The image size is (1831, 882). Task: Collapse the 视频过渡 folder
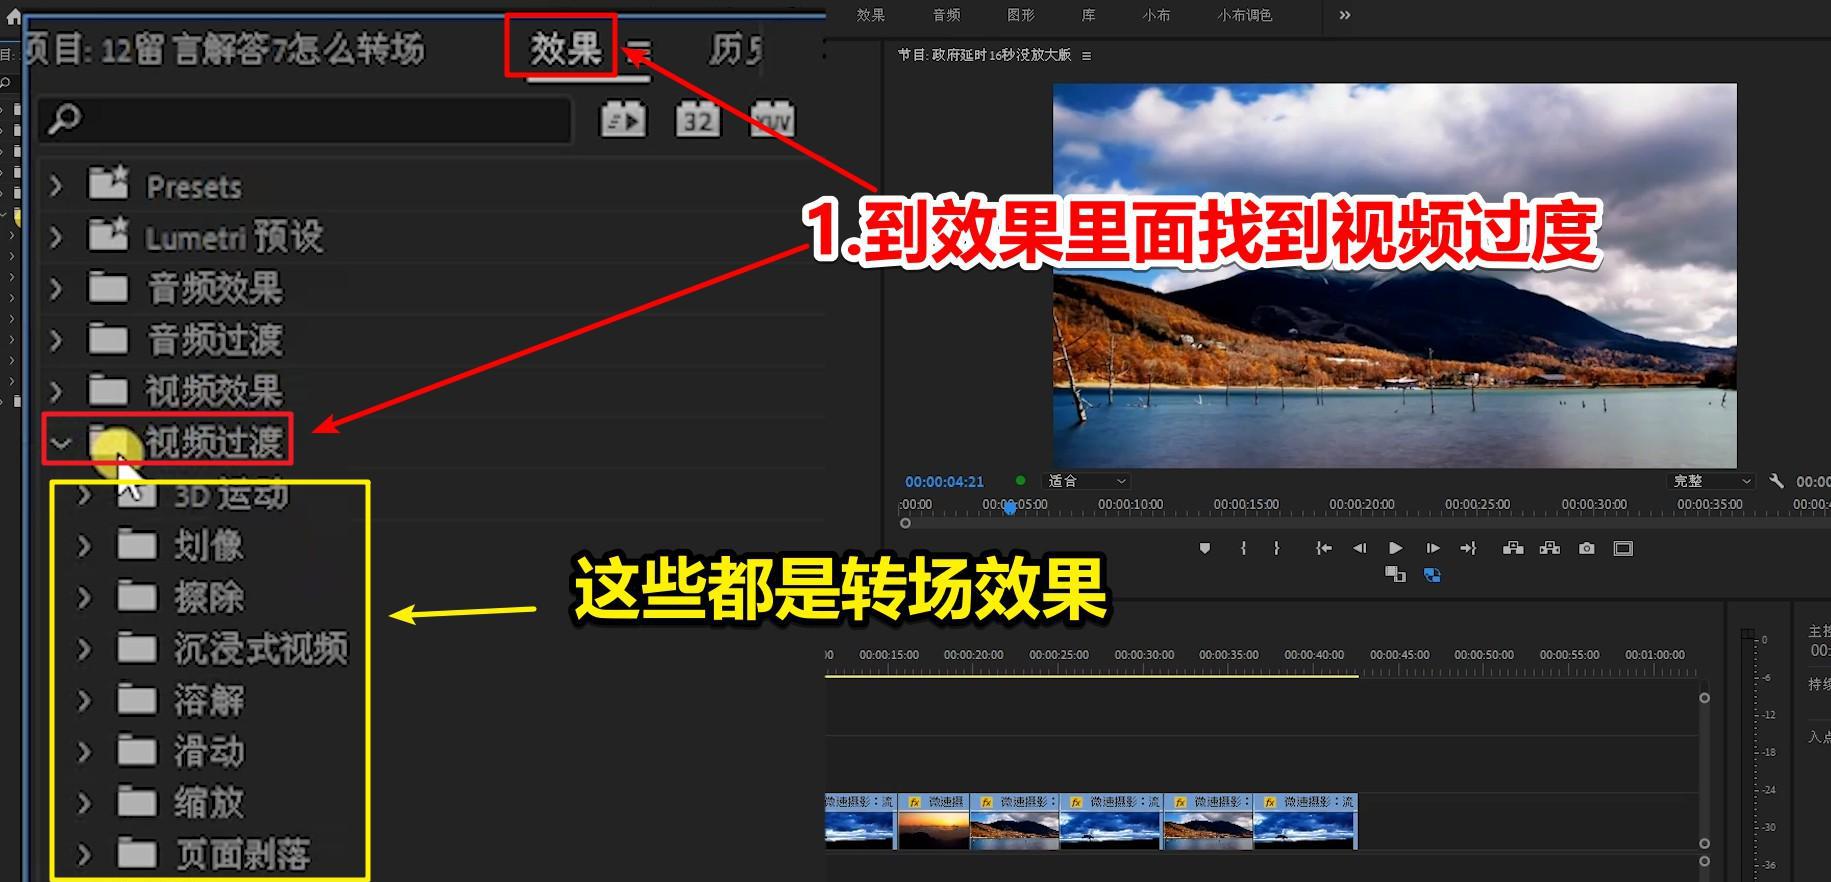[x=61, y=442]
